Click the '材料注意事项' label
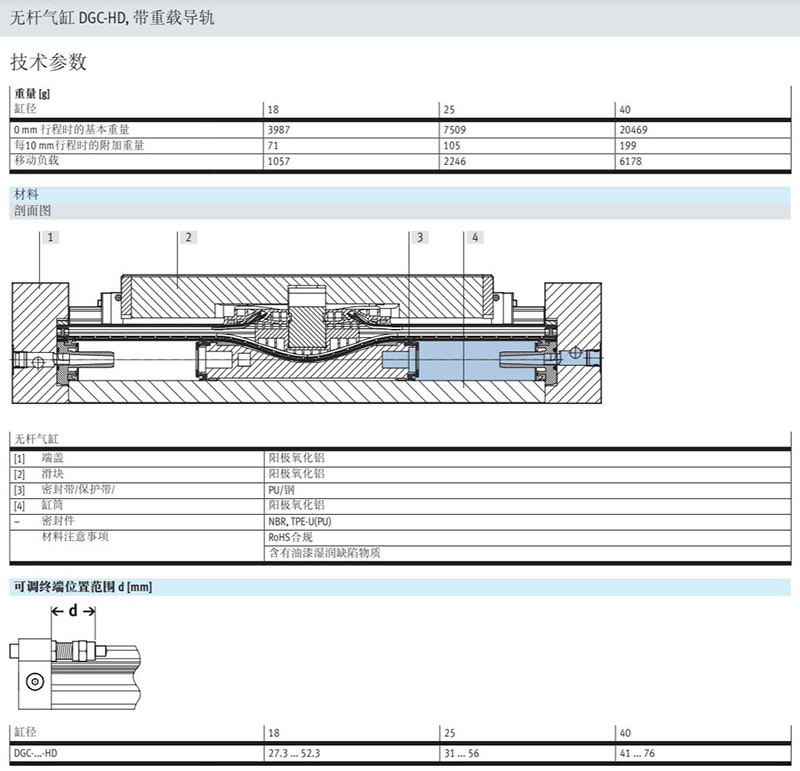This screenshot has width=800, height=771. (x=75, y=537)
